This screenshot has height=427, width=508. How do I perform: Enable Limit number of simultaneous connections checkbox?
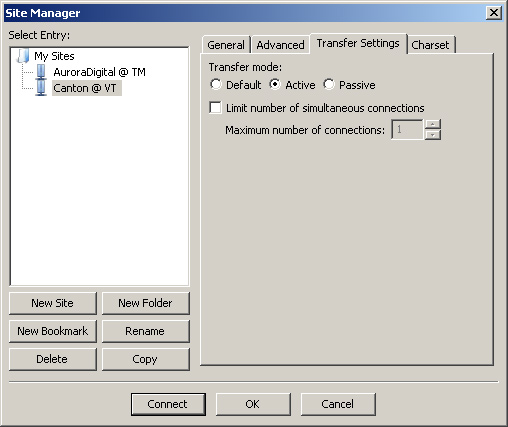(x=215, y=108)
